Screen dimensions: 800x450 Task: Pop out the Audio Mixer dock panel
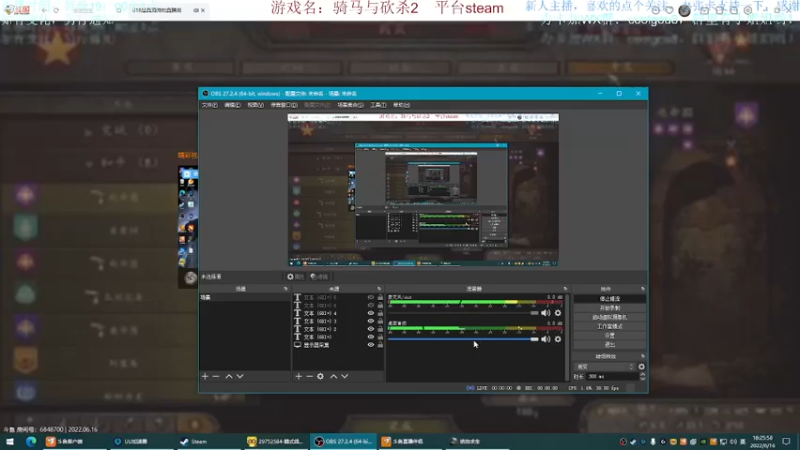565,289
